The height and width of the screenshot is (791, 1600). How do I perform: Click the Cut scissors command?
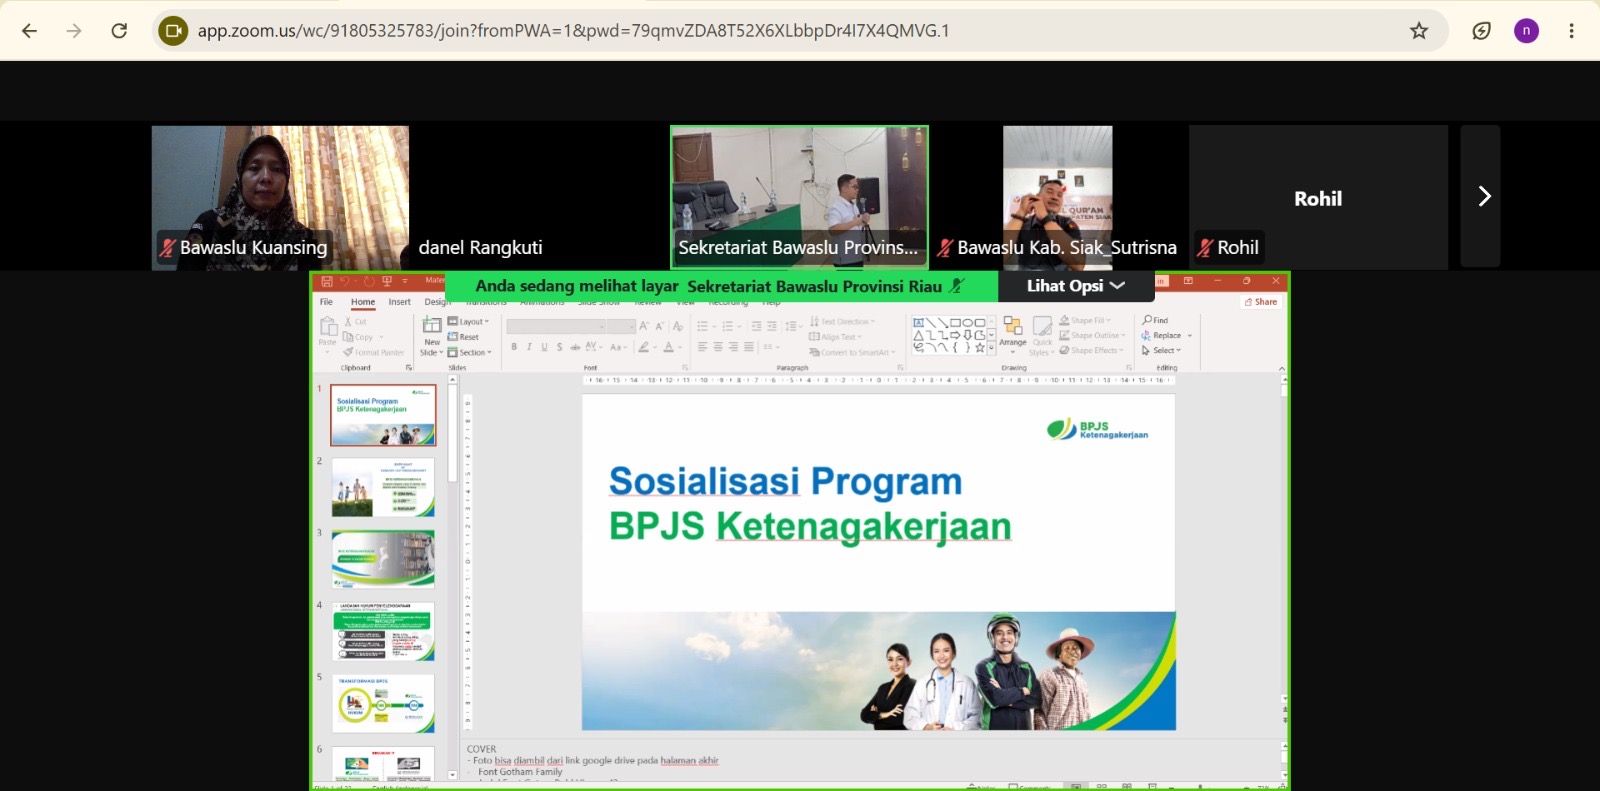coord(356,322)
